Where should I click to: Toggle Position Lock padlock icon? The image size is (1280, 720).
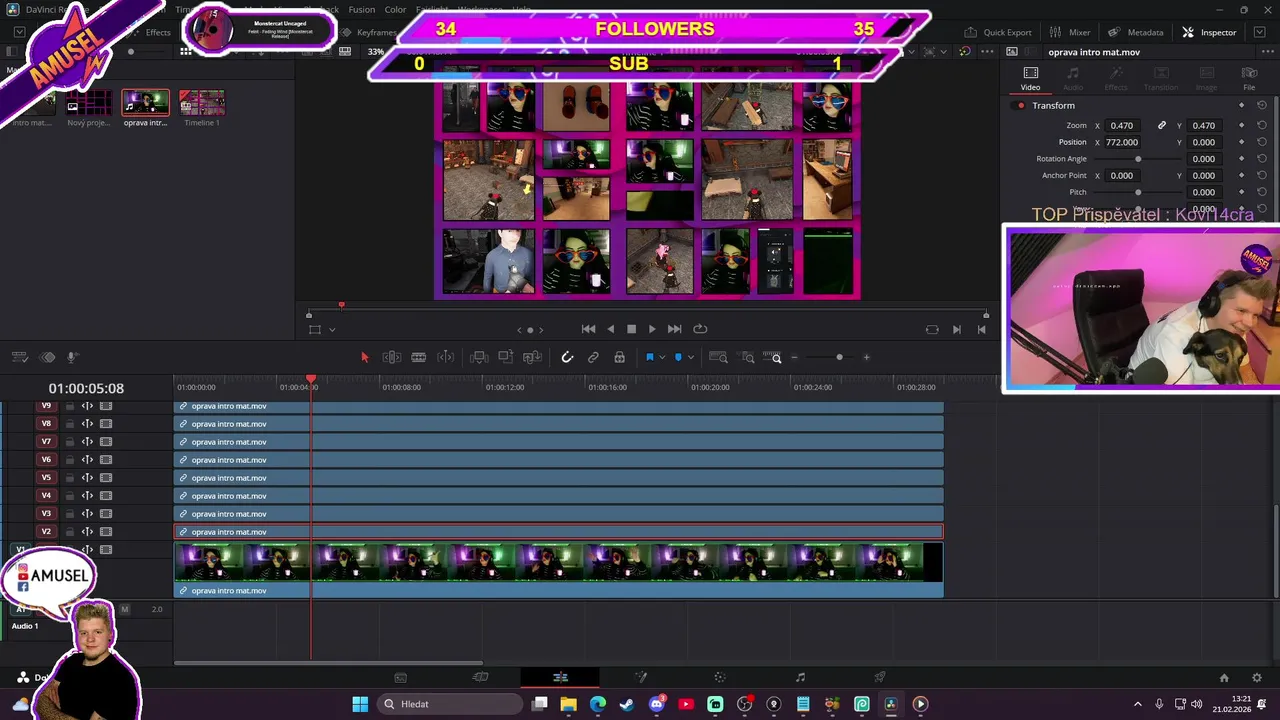[x=619, y=357]
